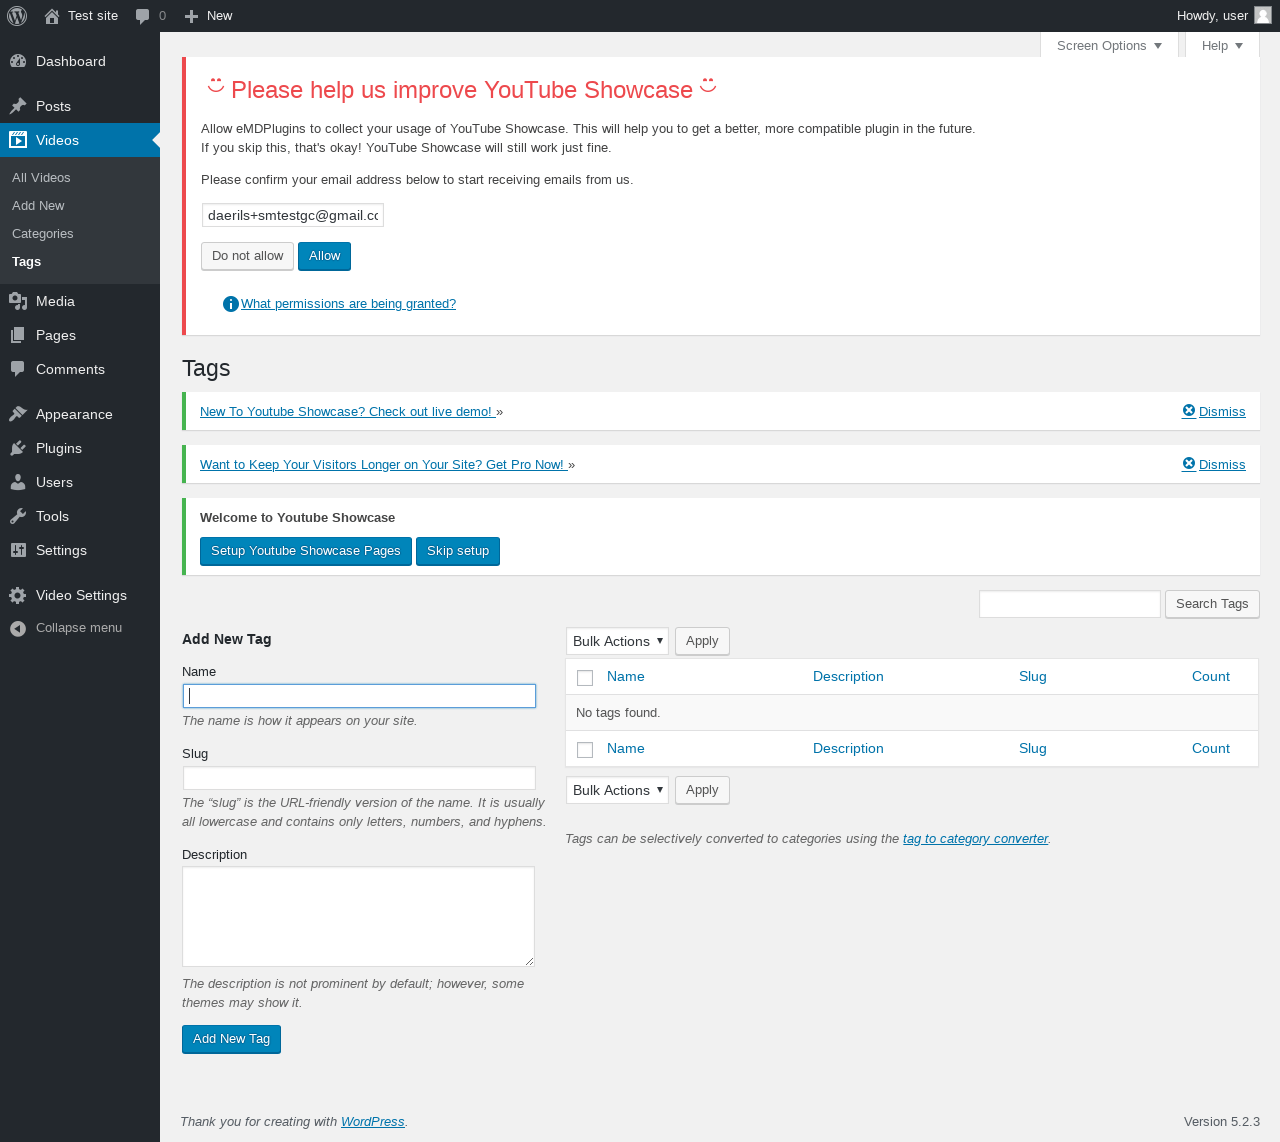Click the plus New icon in admin bar
The height and width of the screenshot is (1142, 1280).
pos(192,16)
